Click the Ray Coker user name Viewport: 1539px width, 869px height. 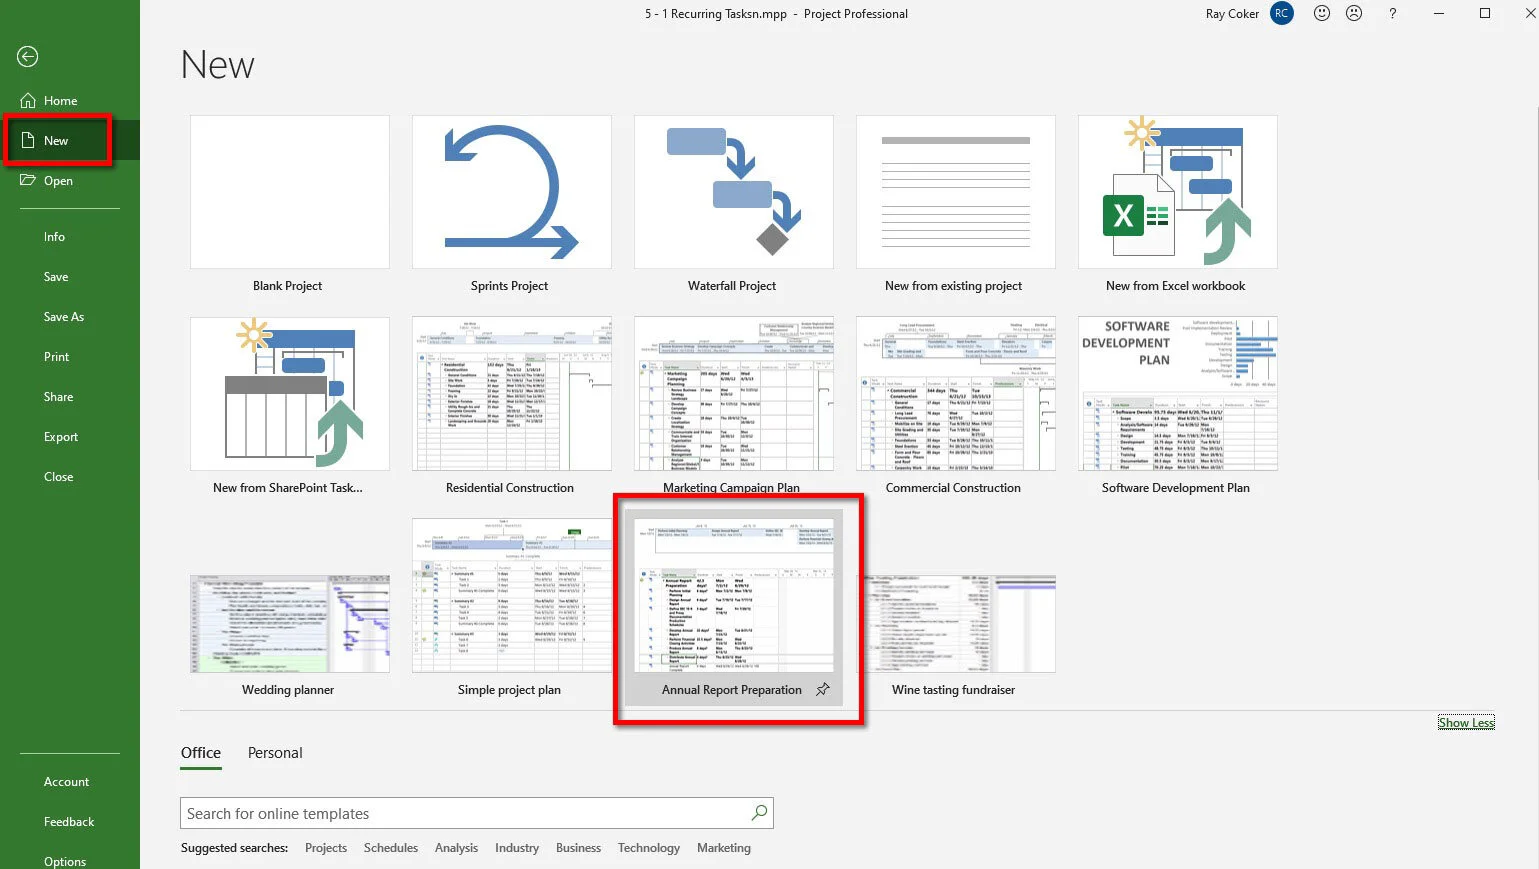tap(1232, 14)
